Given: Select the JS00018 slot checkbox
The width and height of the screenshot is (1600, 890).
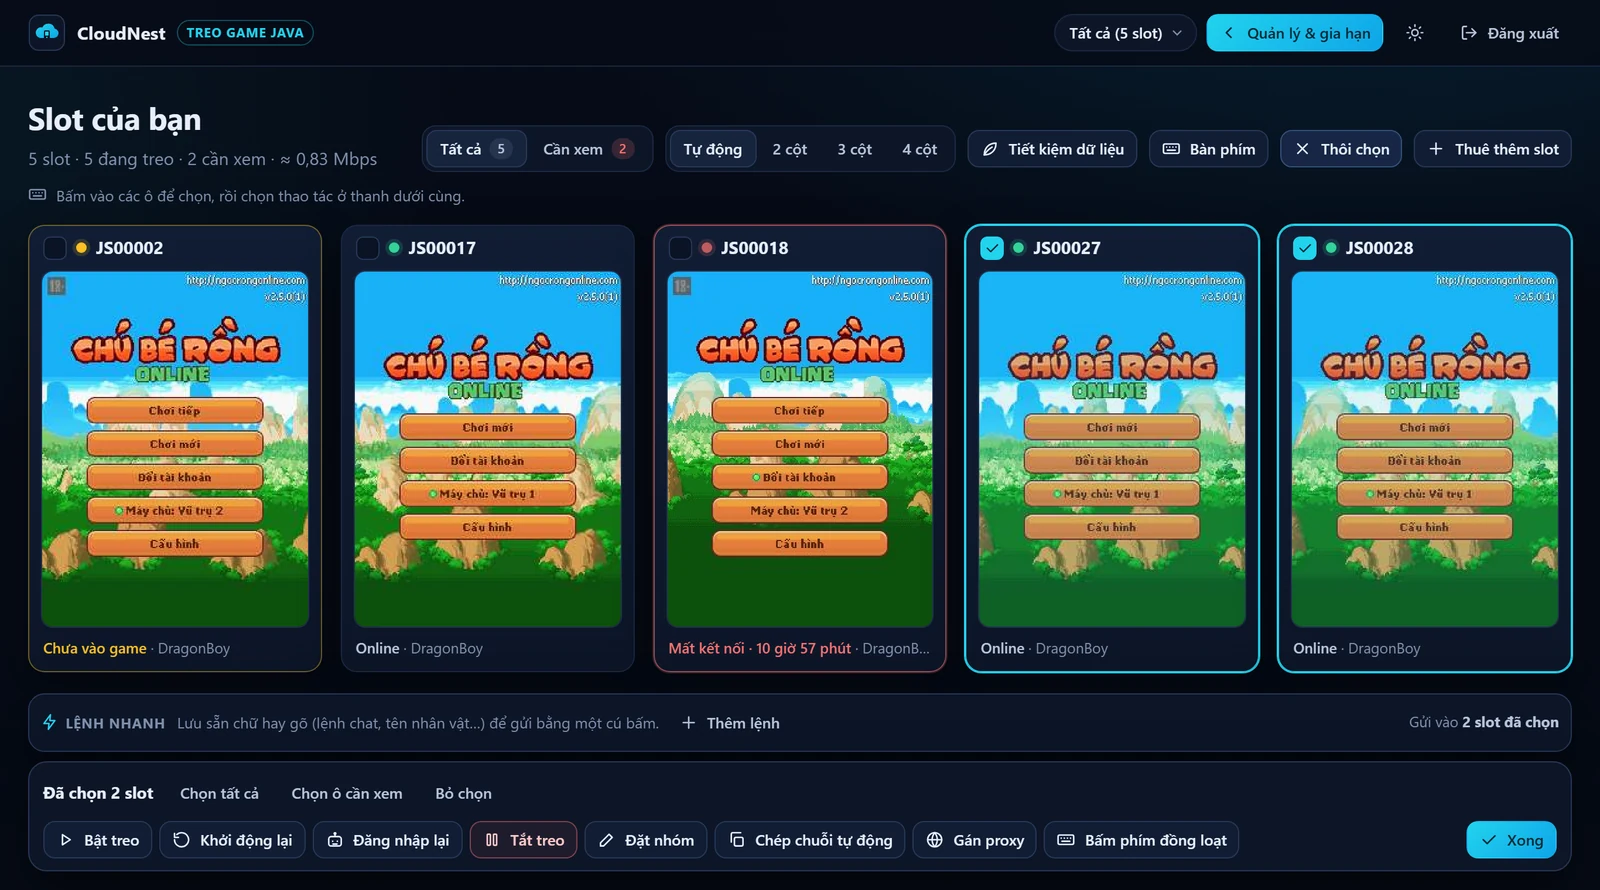Looking at the screenshot, I should point(680,248).
